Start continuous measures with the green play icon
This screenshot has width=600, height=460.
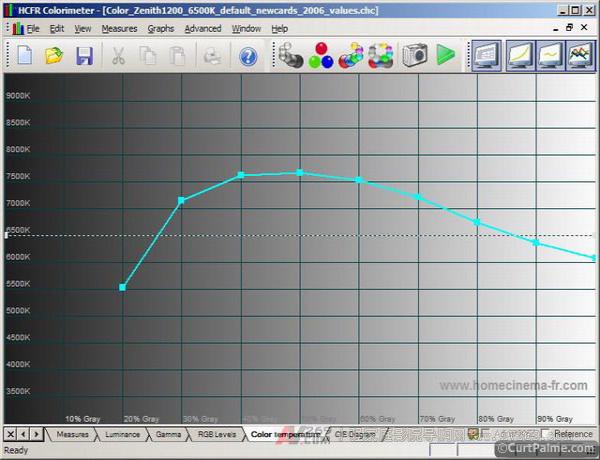[x=445, y=56]
